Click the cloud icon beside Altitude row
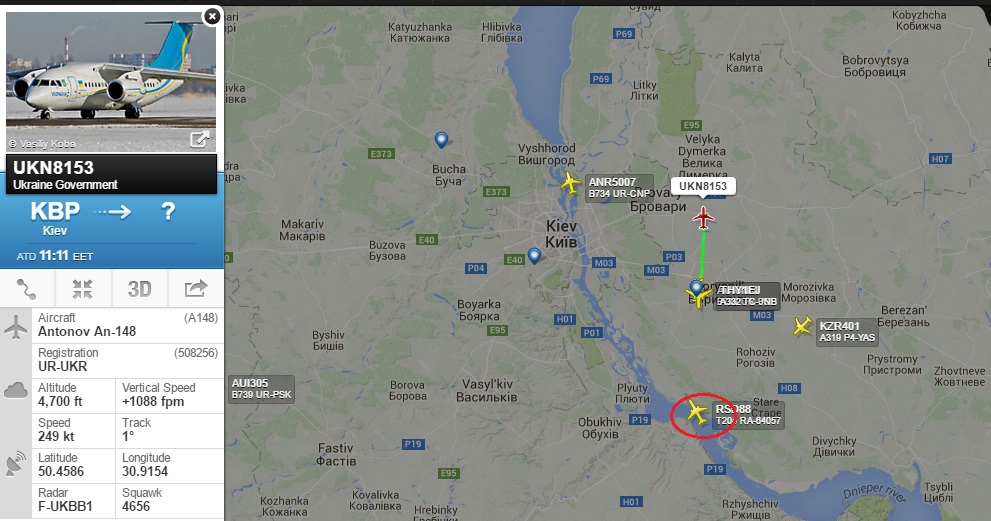This screenshot has height=521, width=991. click(16, 390)
